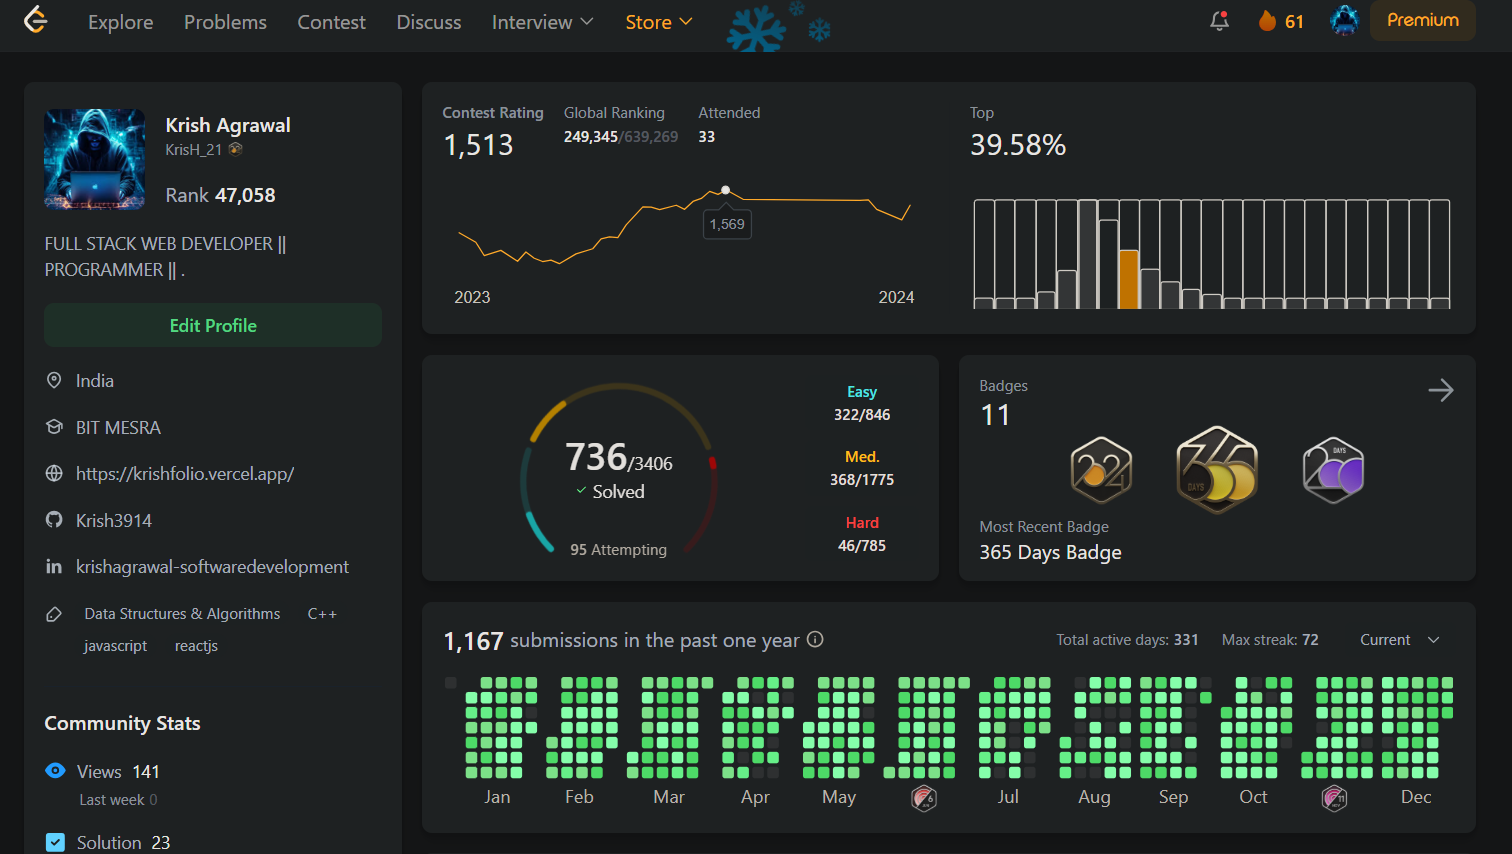Image resolution: width=1512 pixels, height=854 pixels.
Task: Click Med. 368/1775 stats
Action: [x=862, y=468]
